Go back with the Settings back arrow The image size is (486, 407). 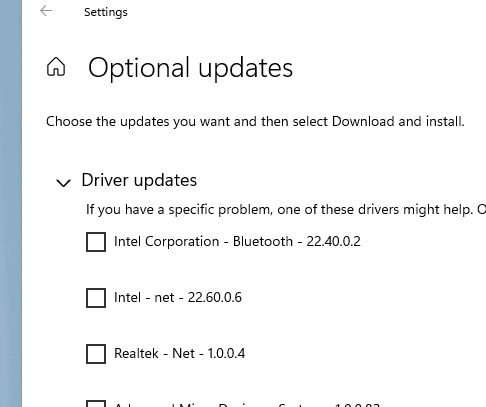46,11
